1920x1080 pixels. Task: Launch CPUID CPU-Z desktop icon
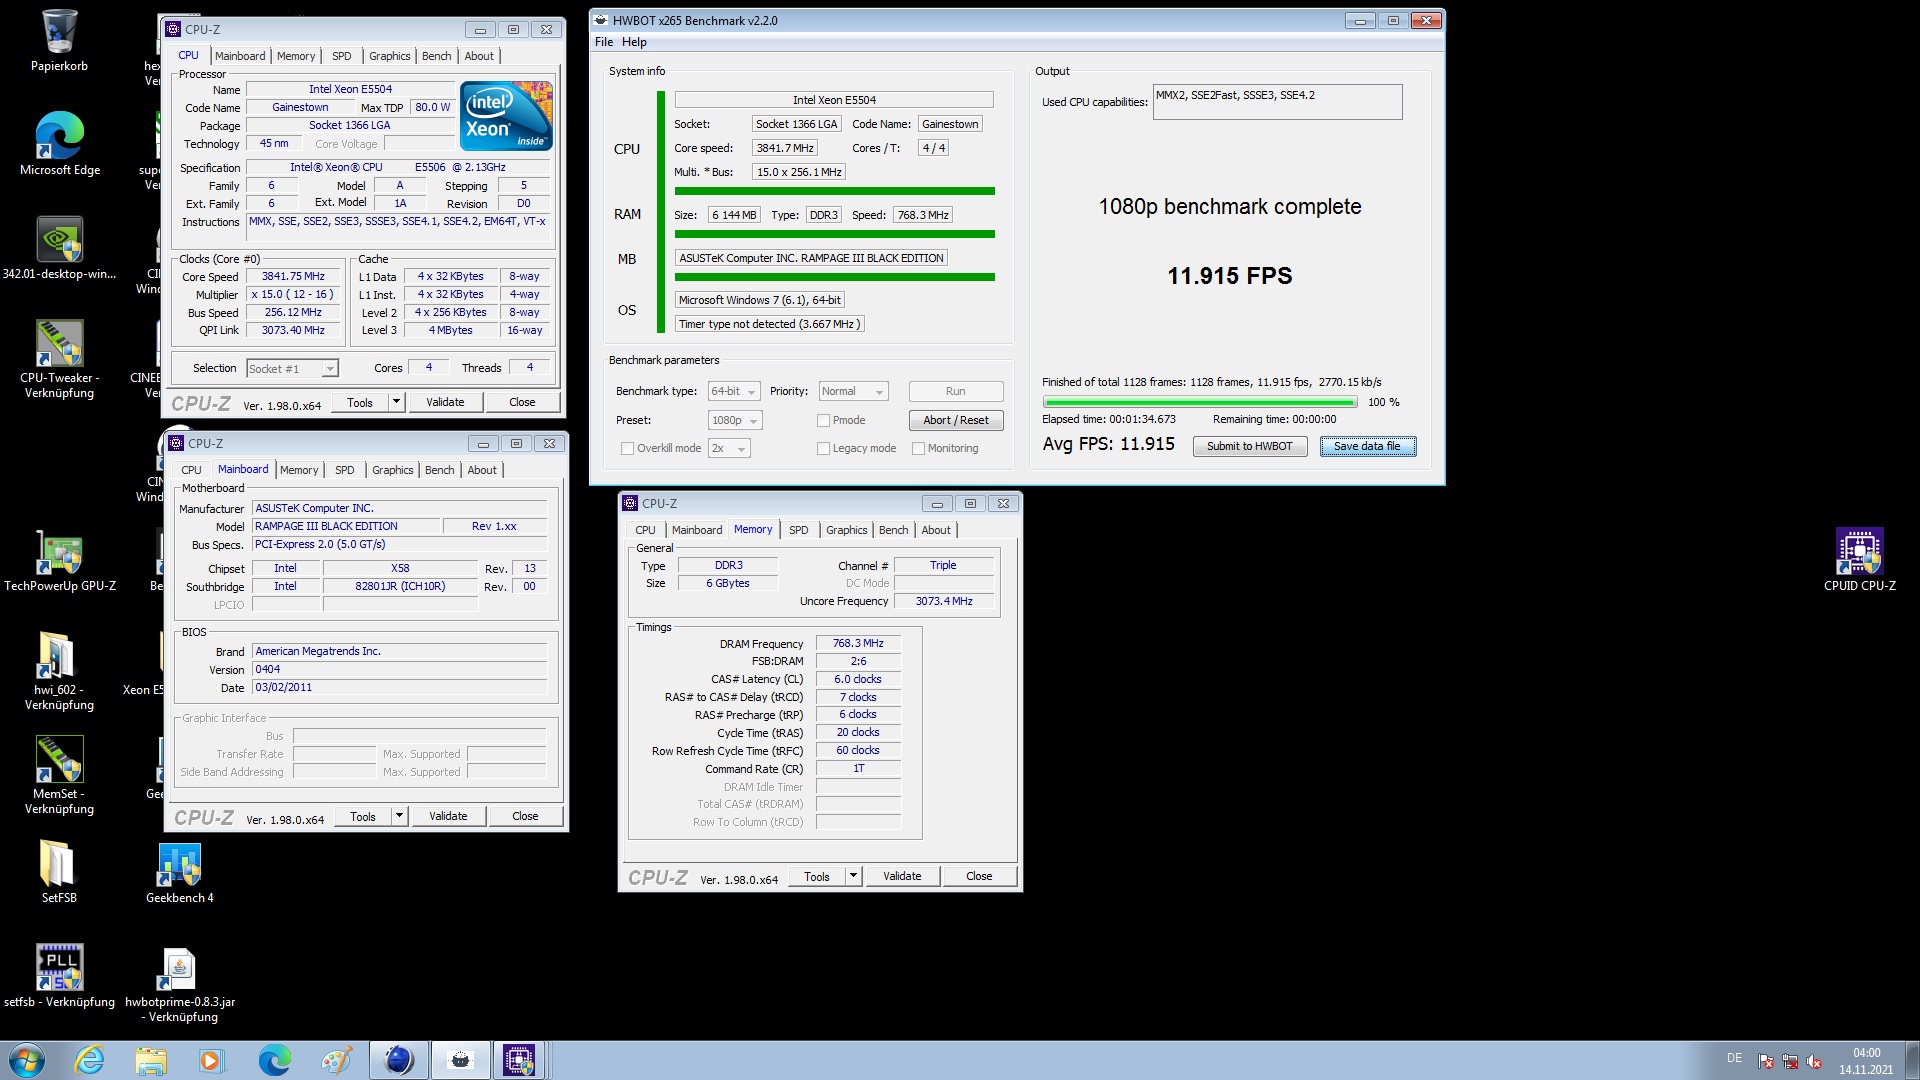click(x=1859, y=559)
